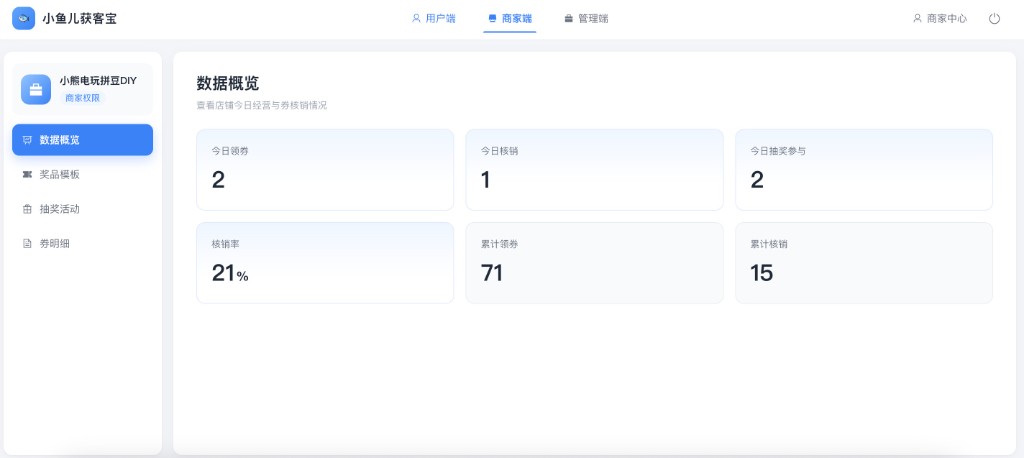This screenshot has height=458, width=1024.
Task: Click subtitle 查看店铺今日经营与券核销情况
Action: coord(261,105)
